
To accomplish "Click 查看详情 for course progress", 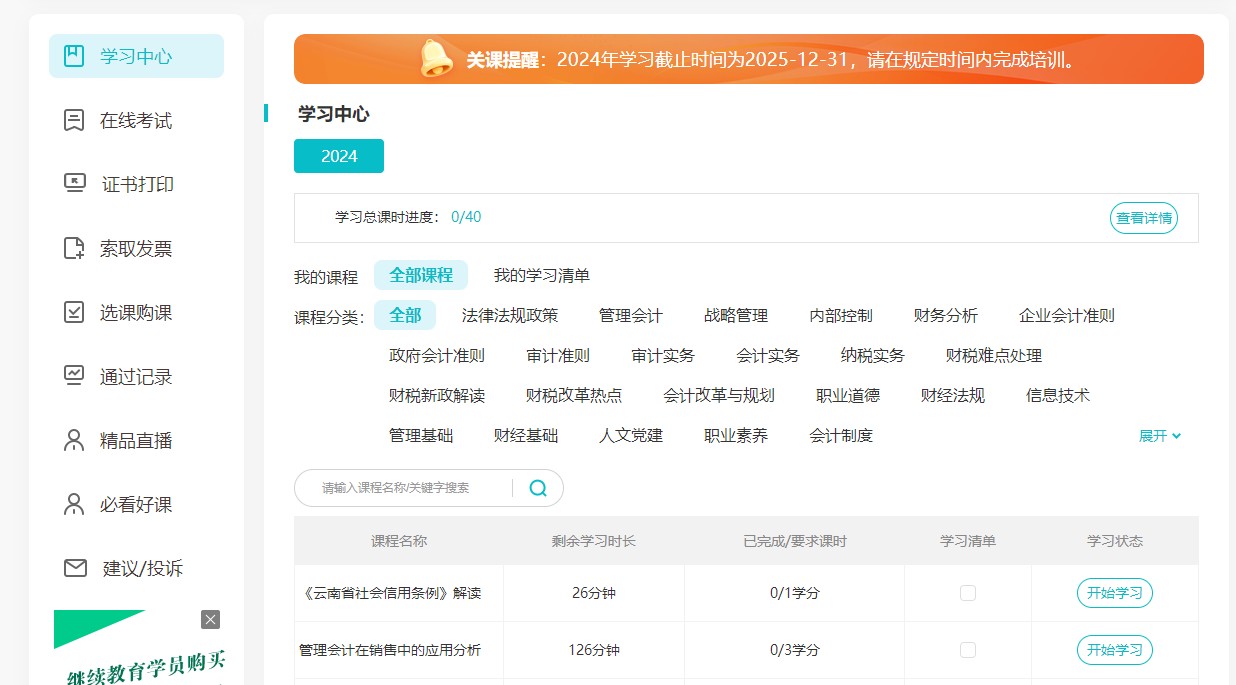I will point(1143,217).
